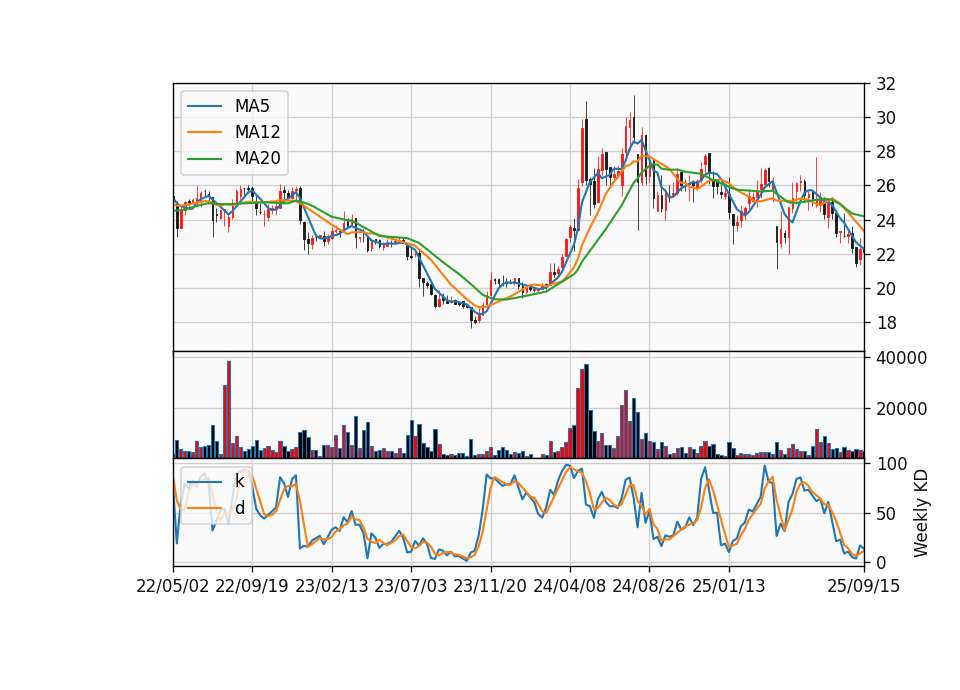The image size is (960, 690).
Task: Click the 23/11/20 date tick label
Action: pos(490,586)
